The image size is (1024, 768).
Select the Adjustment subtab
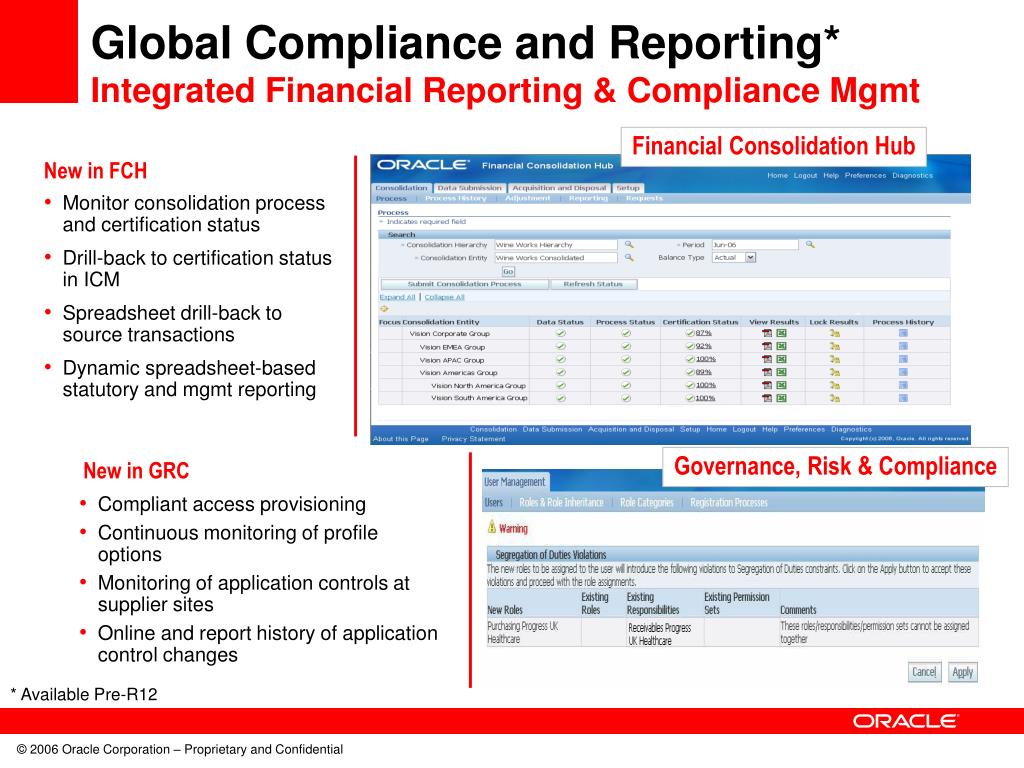point(528,198)
